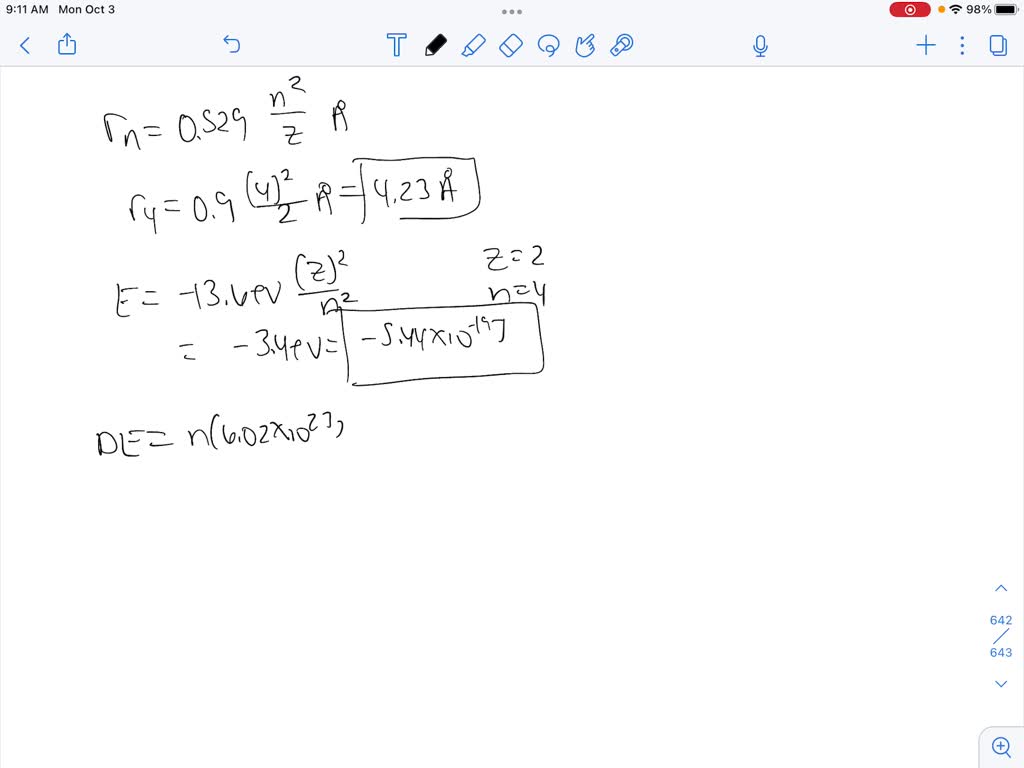Tap Undo to revert last stroke
Screen dimensions: 1024x768
click(231, 45)
